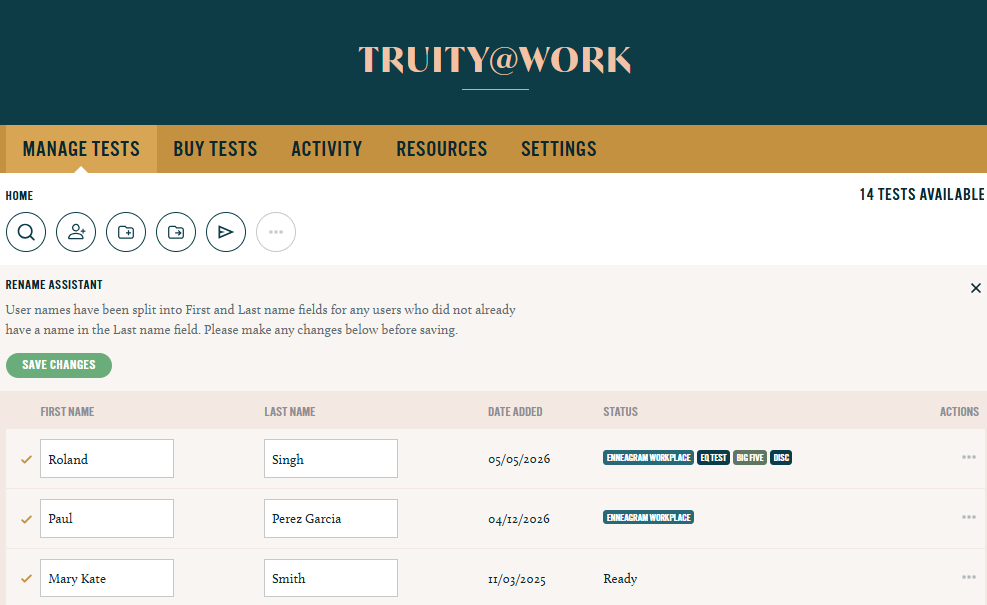Viewport: 987px width, 605px height.
Task: Click the EQ Test badge
Action: point(713,458)
